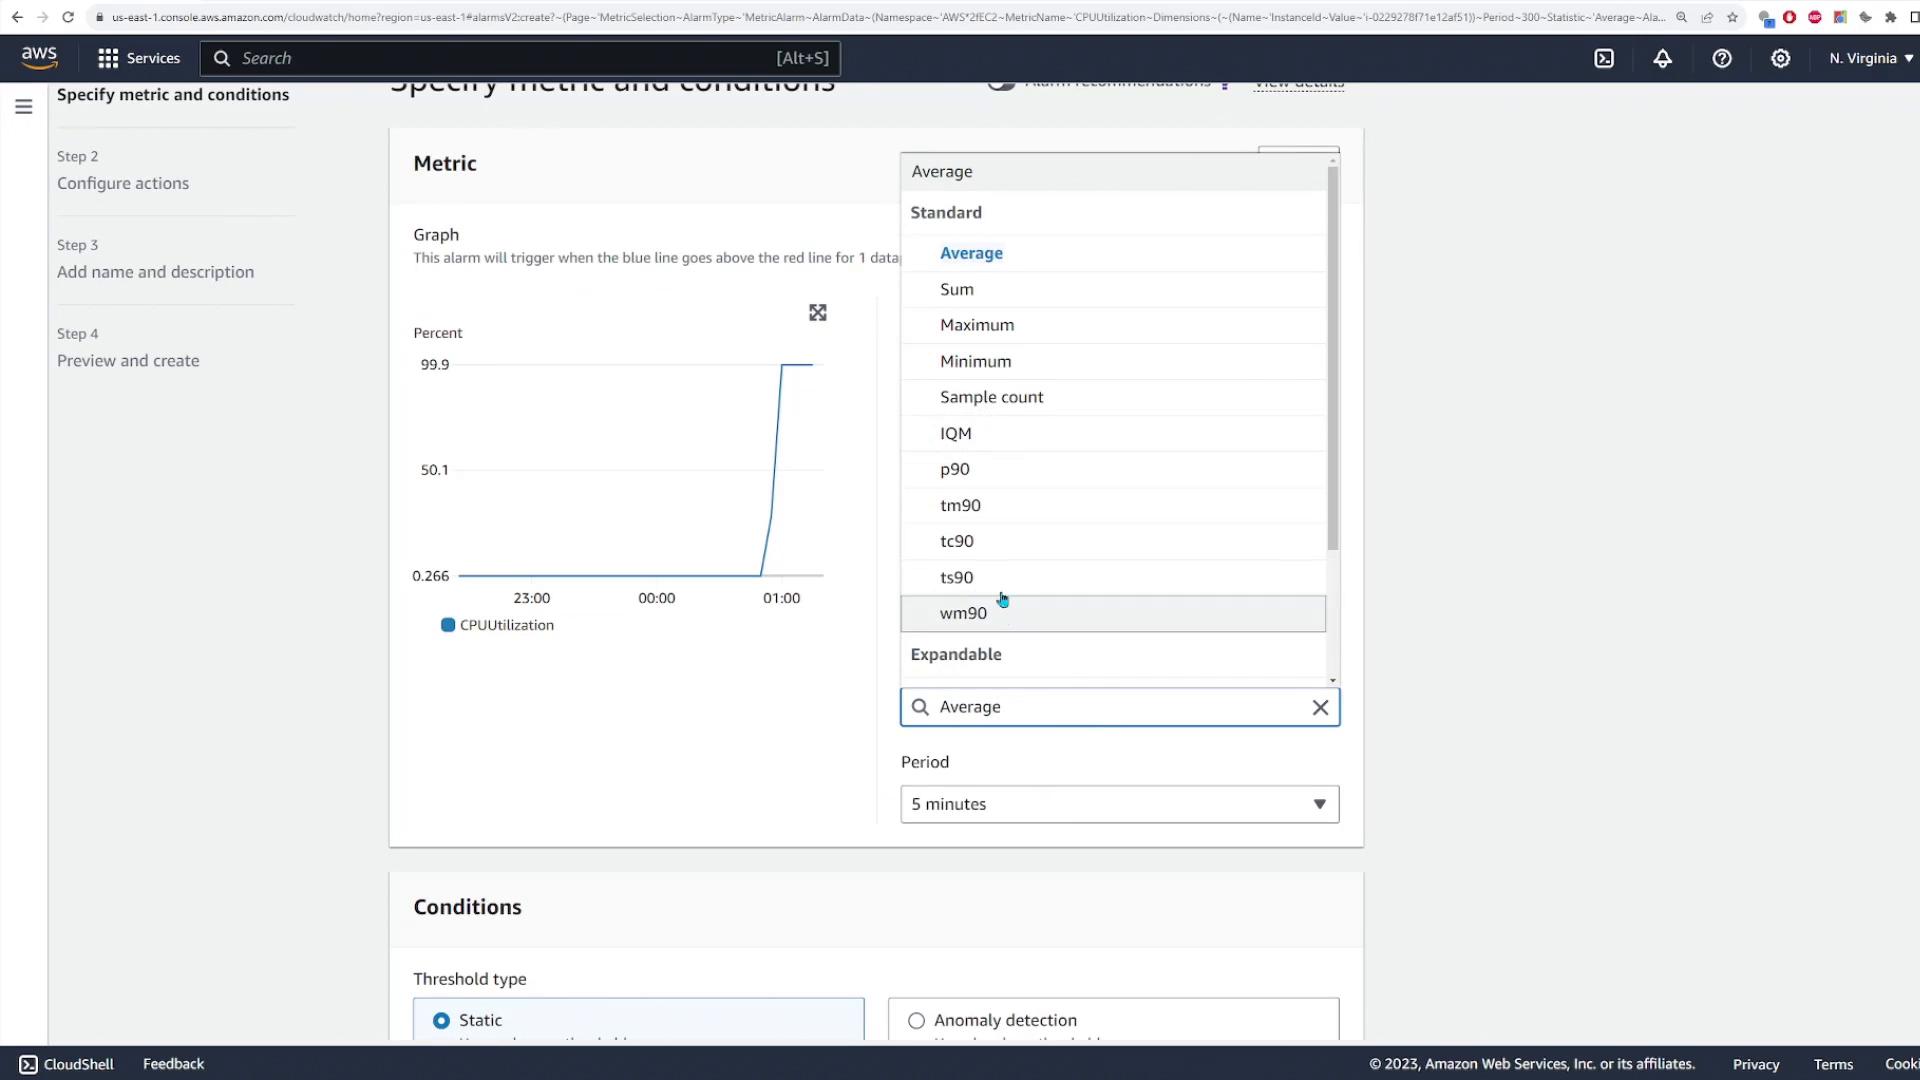The width and height of the screenshot is (1920, 1080).
Task: Click the browser address bar URL
Action: [888, 17]
